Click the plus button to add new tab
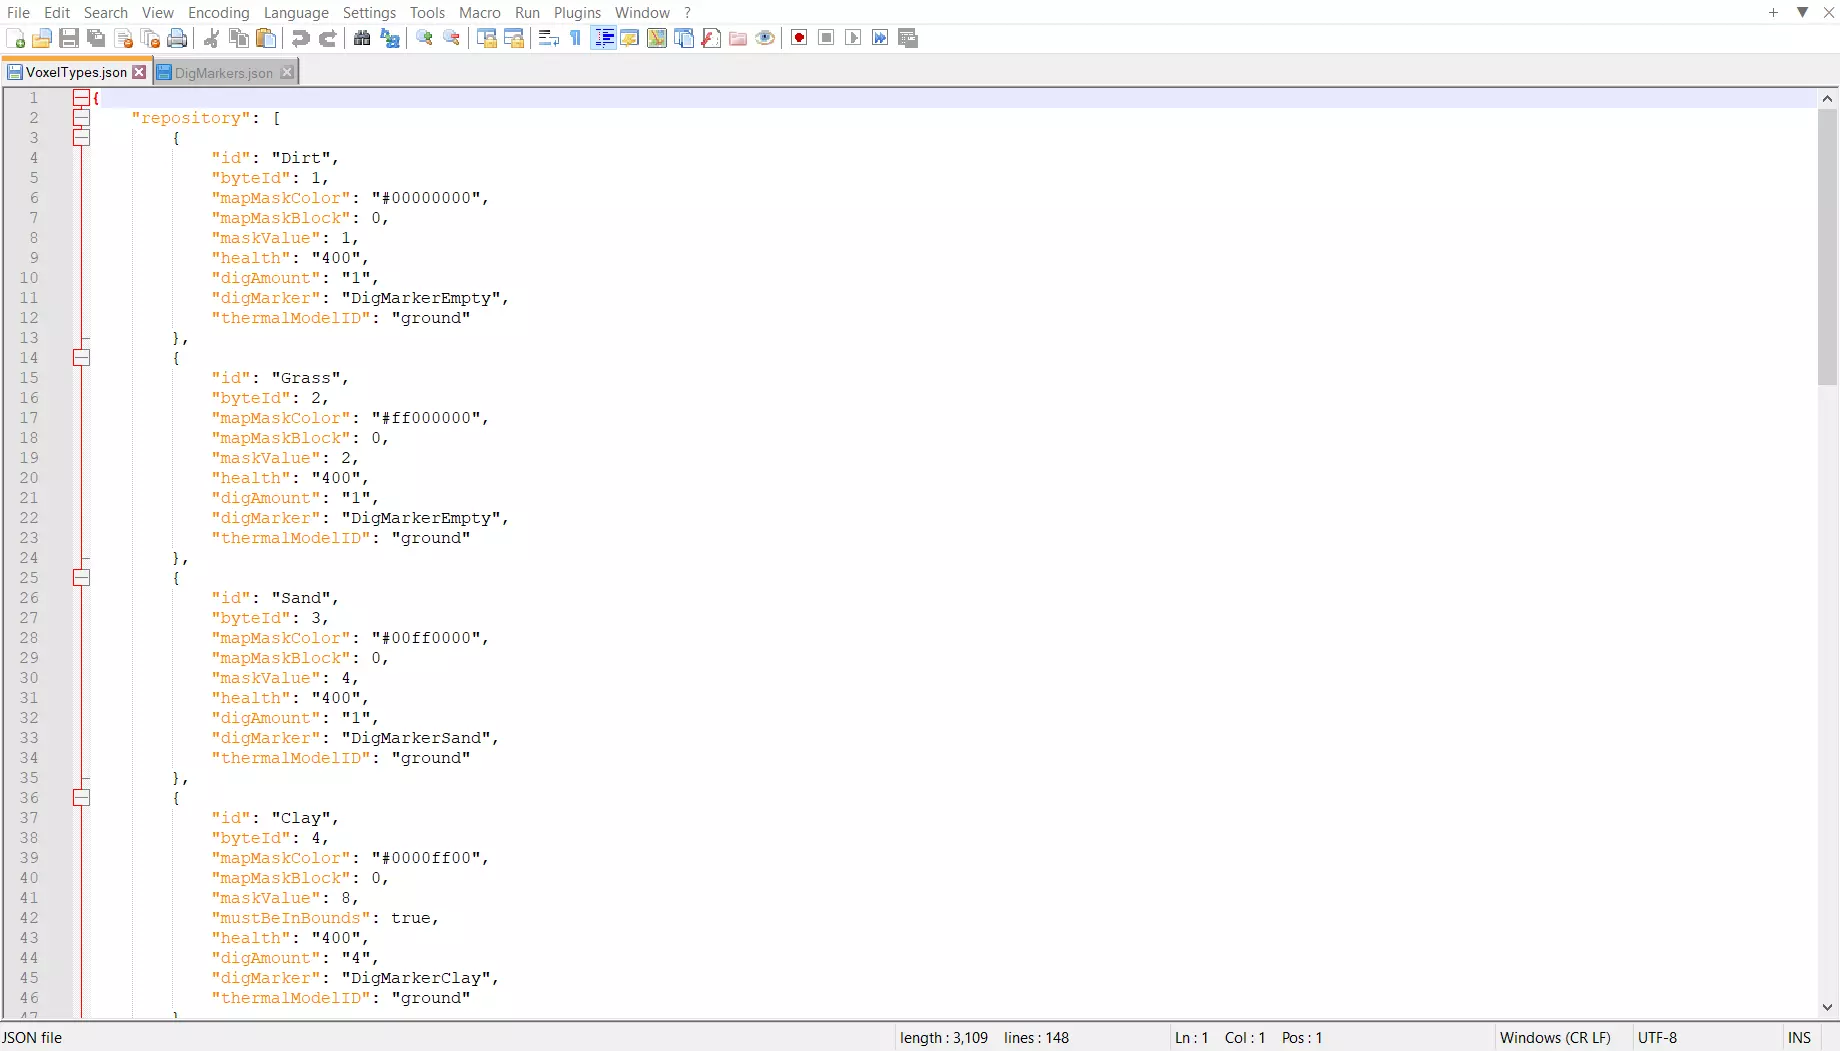 click(x=1773, y=12)
